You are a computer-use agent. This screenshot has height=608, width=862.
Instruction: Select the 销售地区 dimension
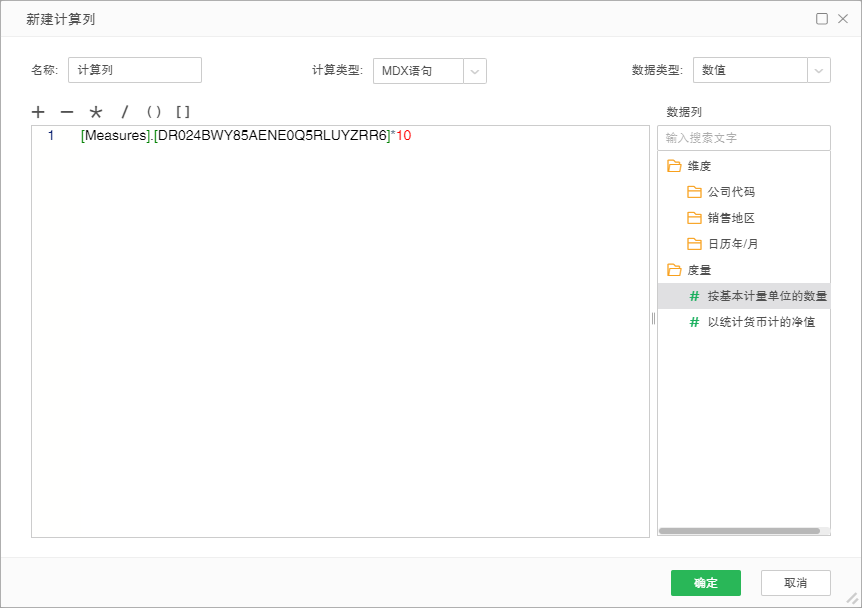click(730, 218)
